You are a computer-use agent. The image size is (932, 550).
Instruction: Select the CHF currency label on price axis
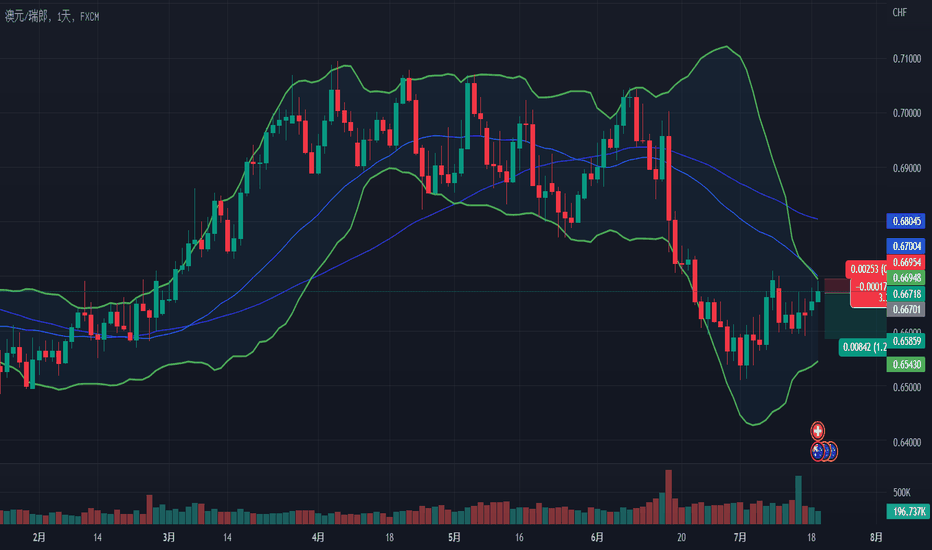point(899,12)
